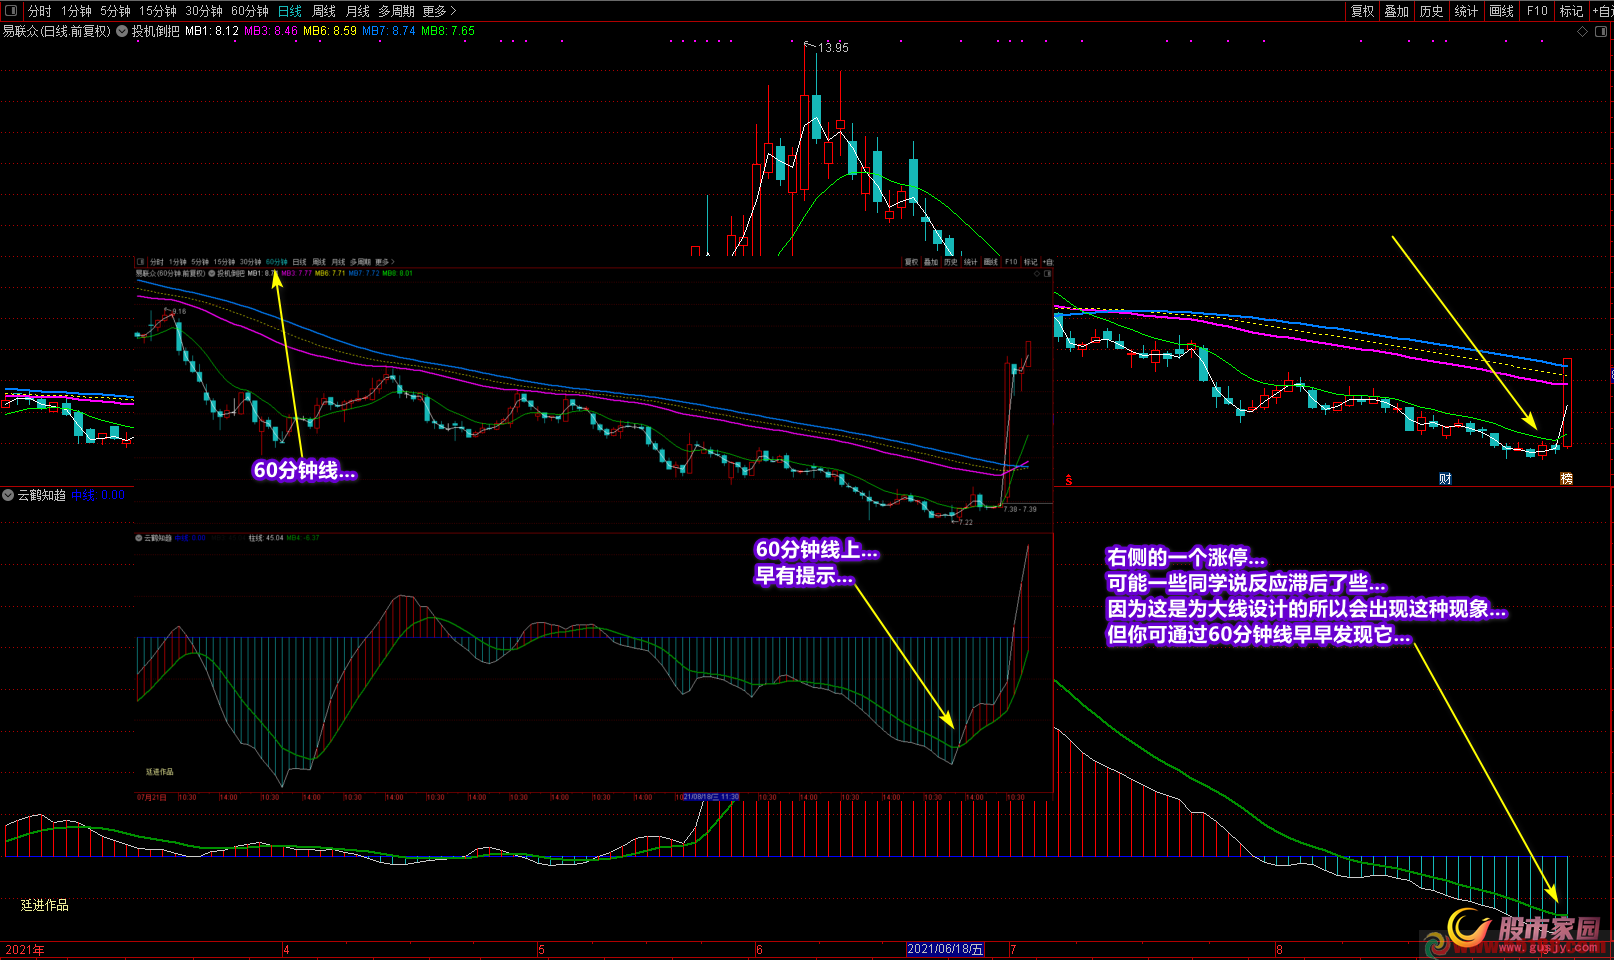Image resolution: width=1614 pixels, height=960 pixels.
Task: Switch to 60分钟 period tab
Action: (x=249, y=11)
